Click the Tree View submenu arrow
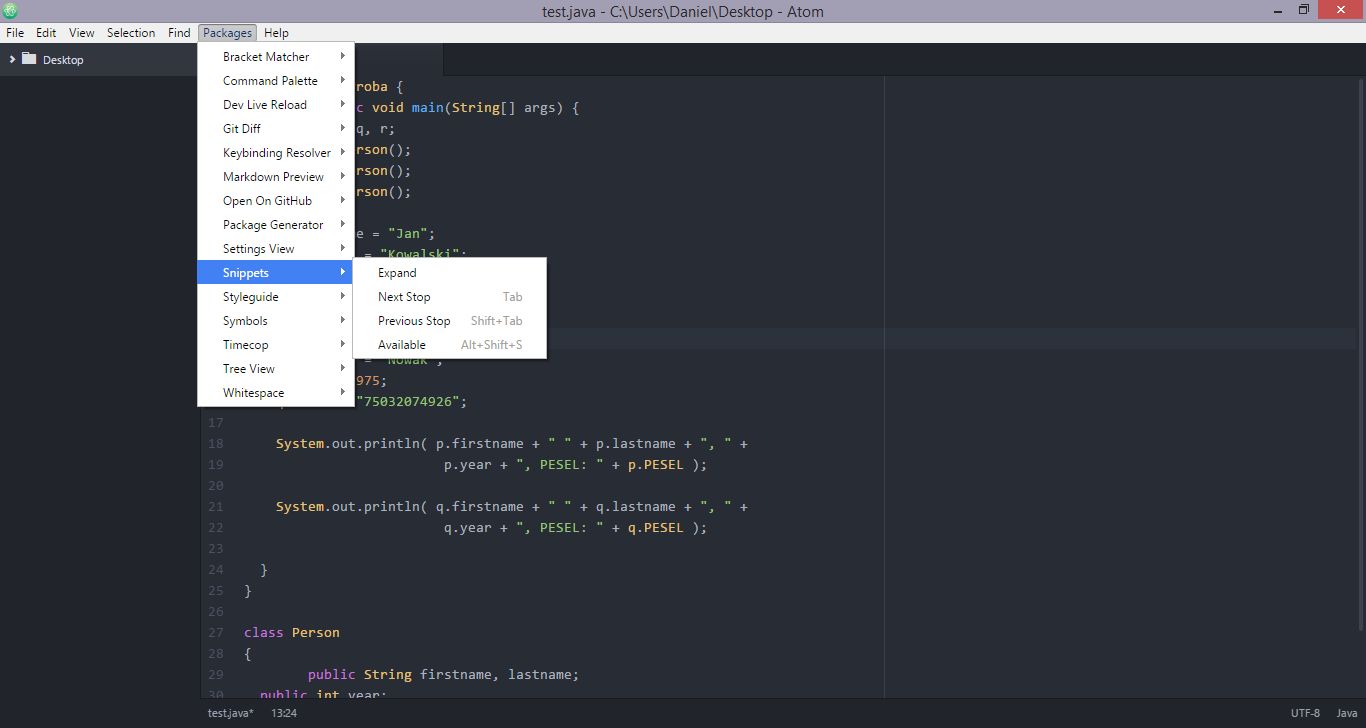The height and width of the screenshot is (728, 1366). pos(342,369)
